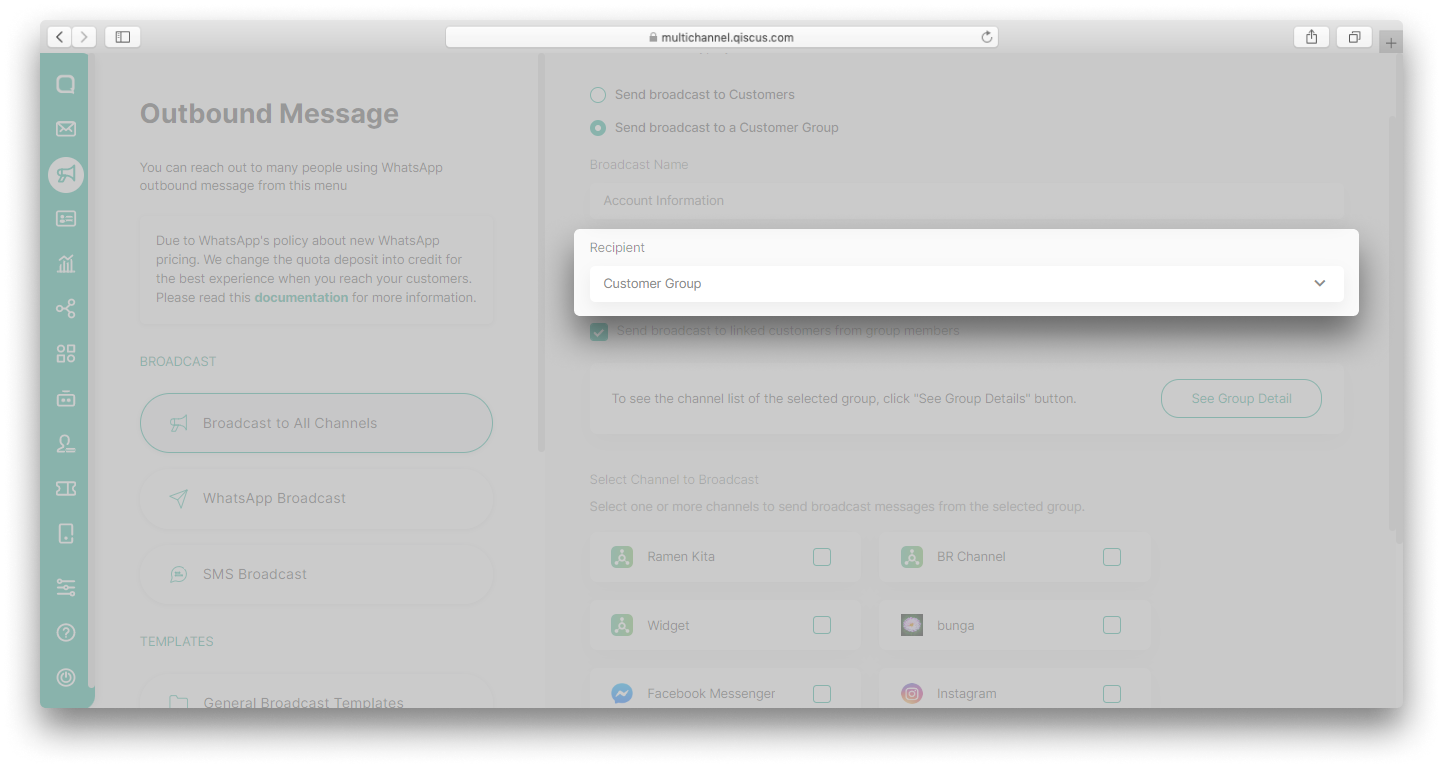Check the Instagram channel checkbox
The image size is (1443, 768).
(1112, 693)
